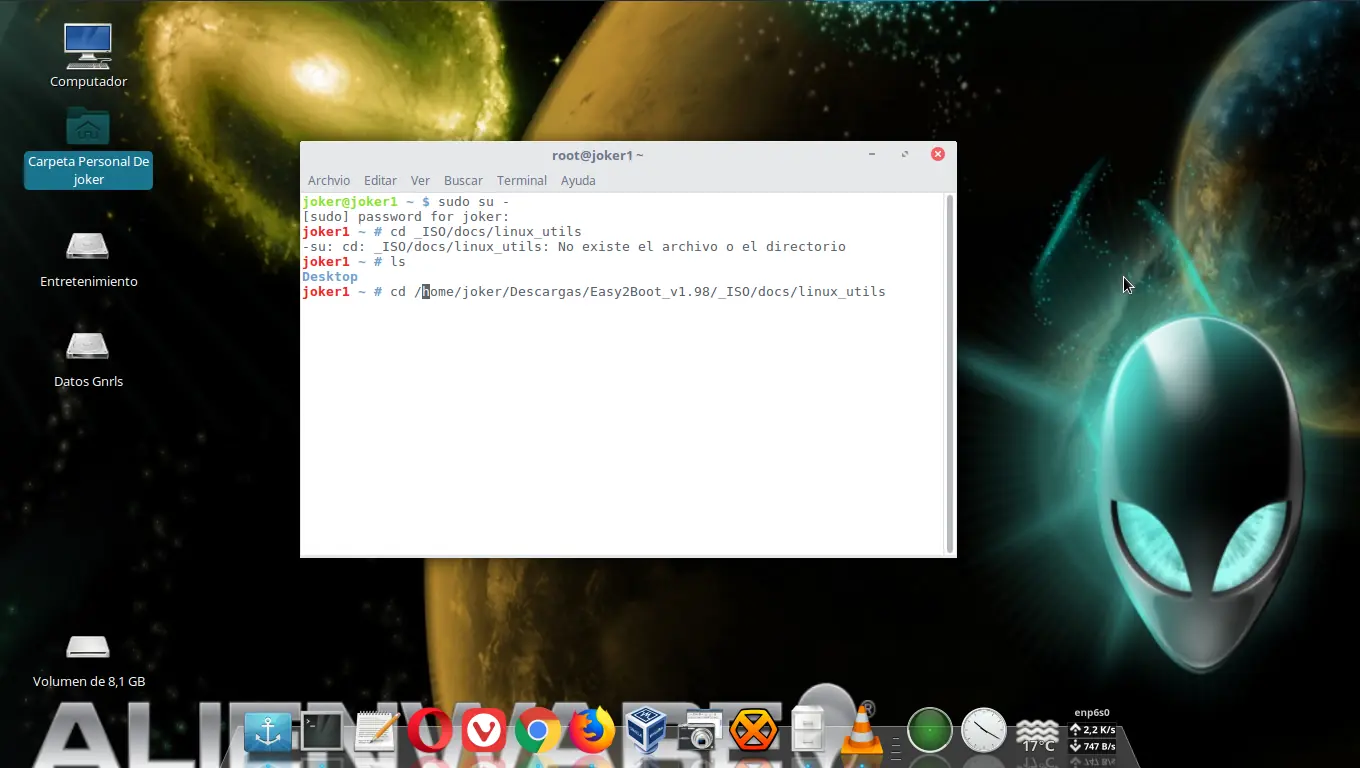Launch the notepad text editor from the dock
Screen dimensions: 1360x768
(375, 731)
